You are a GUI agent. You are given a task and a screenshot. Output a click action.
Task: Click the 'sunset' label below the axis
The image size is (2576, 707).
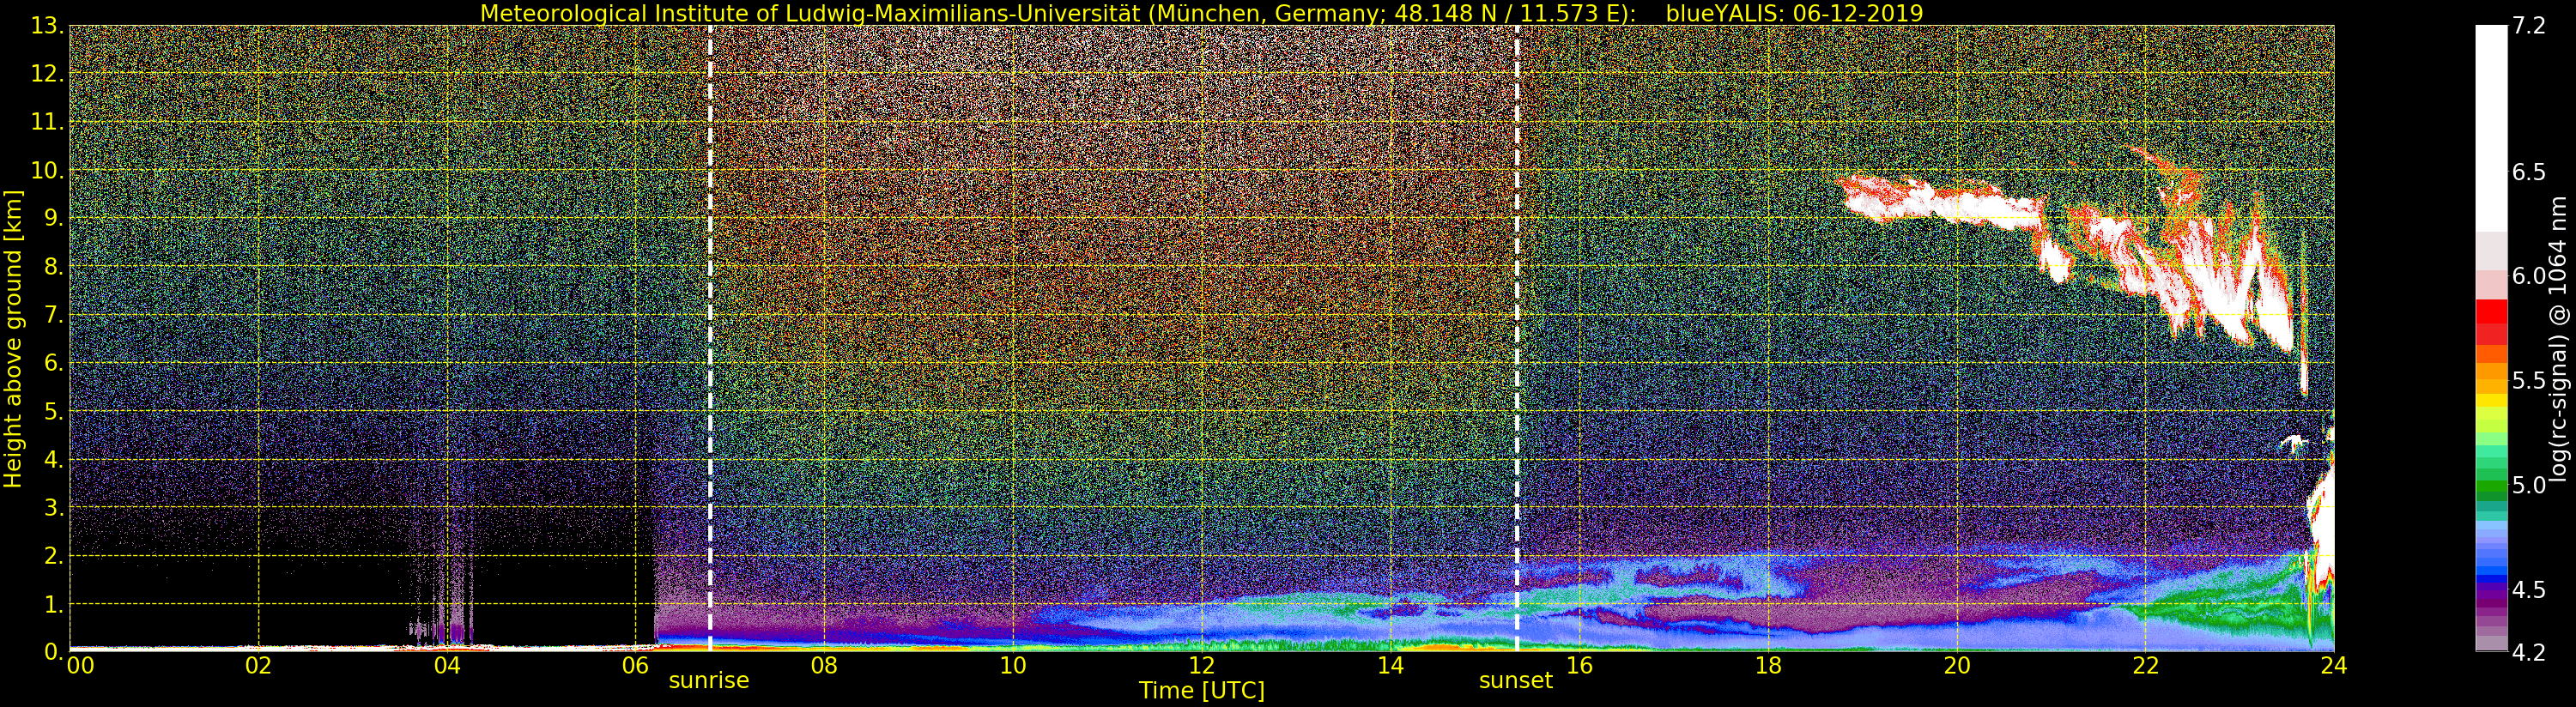tap(1516, 681)
